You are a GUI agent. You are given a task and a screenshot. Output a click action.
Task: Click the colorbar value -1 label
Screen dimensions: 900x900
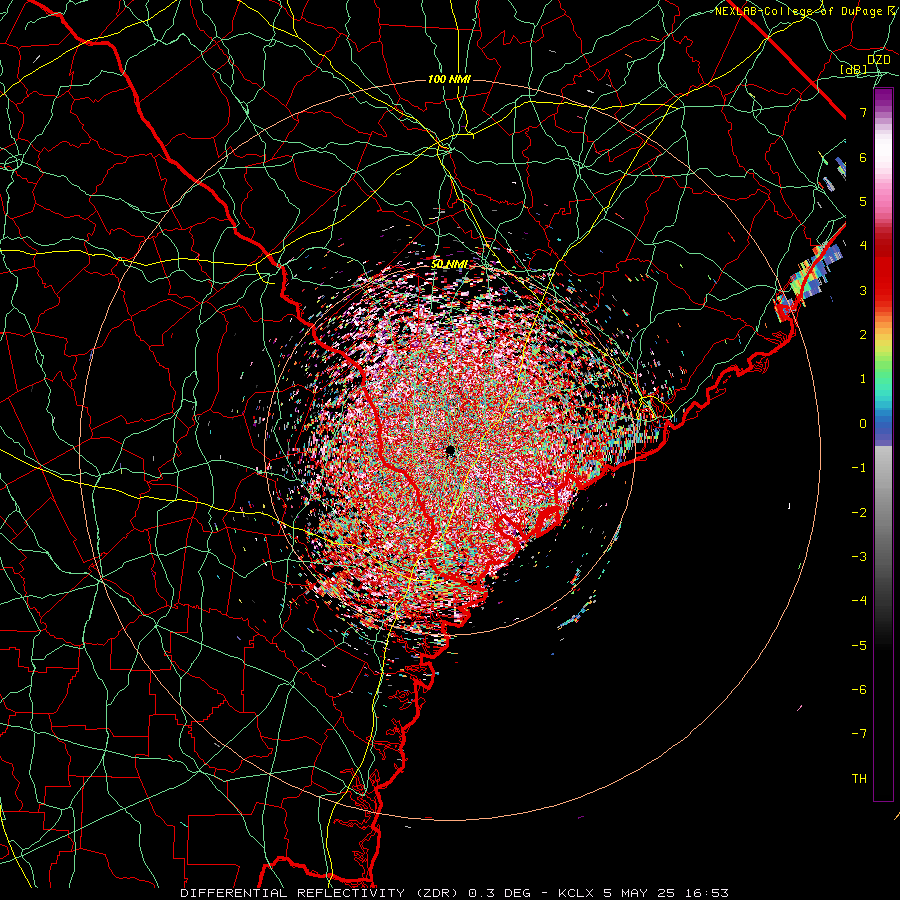[859, 468]
